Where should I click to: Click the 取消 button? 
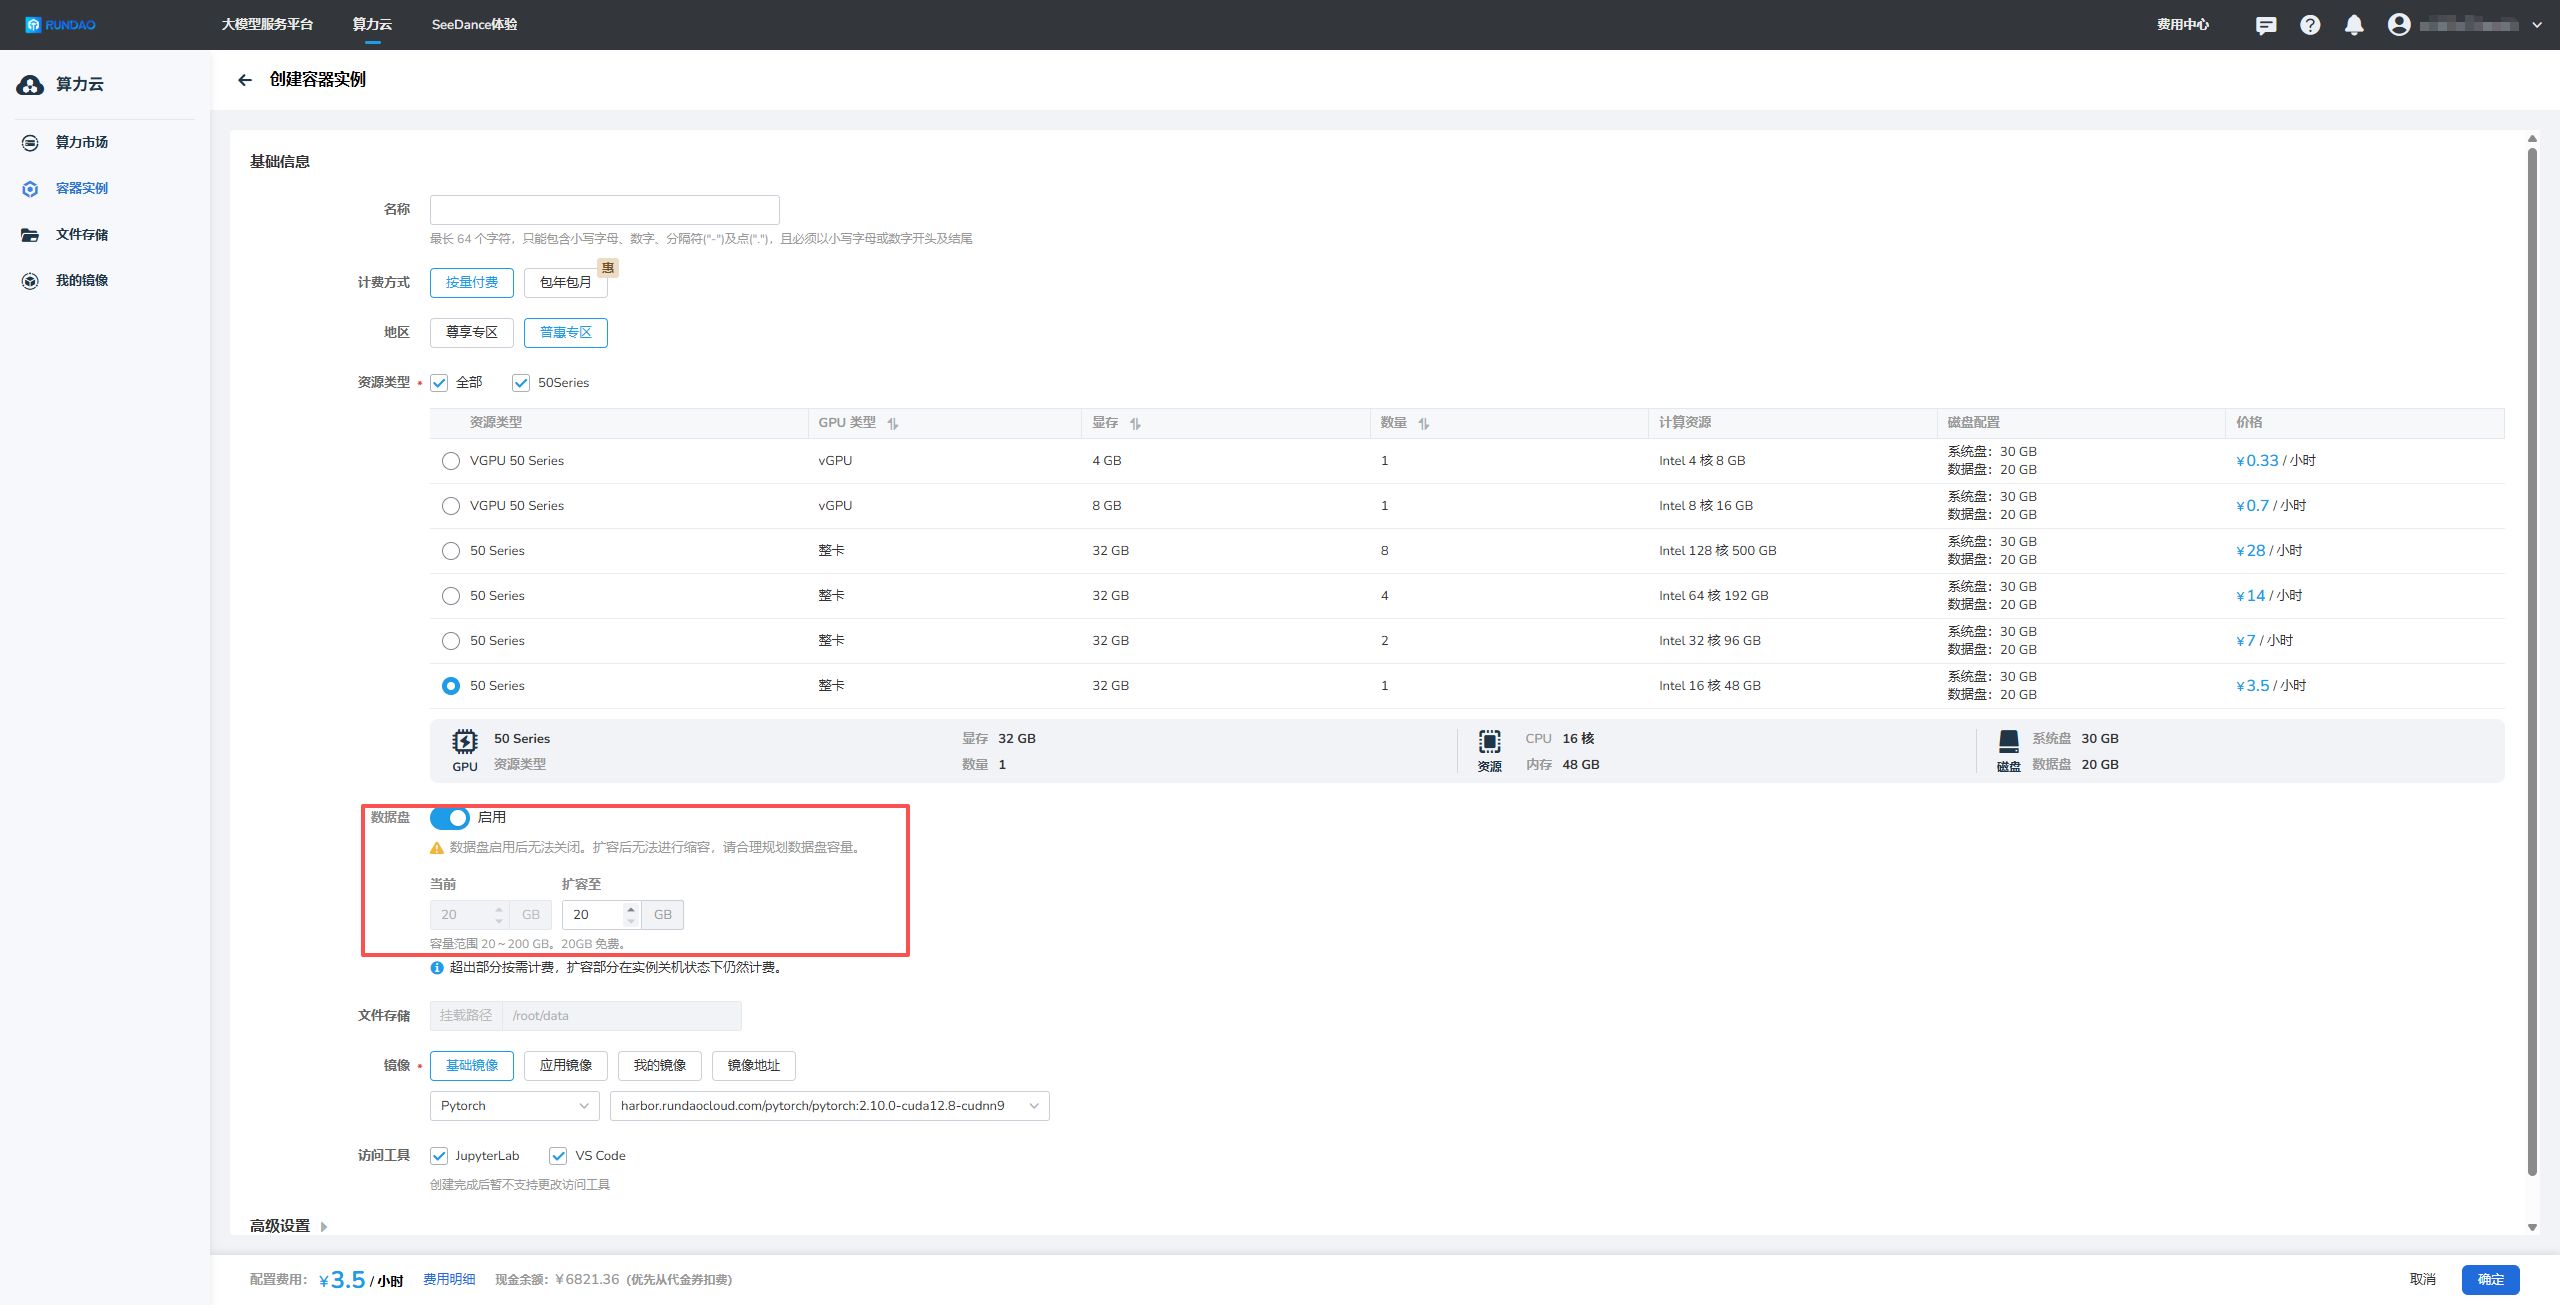[x=2423, y=1280]
